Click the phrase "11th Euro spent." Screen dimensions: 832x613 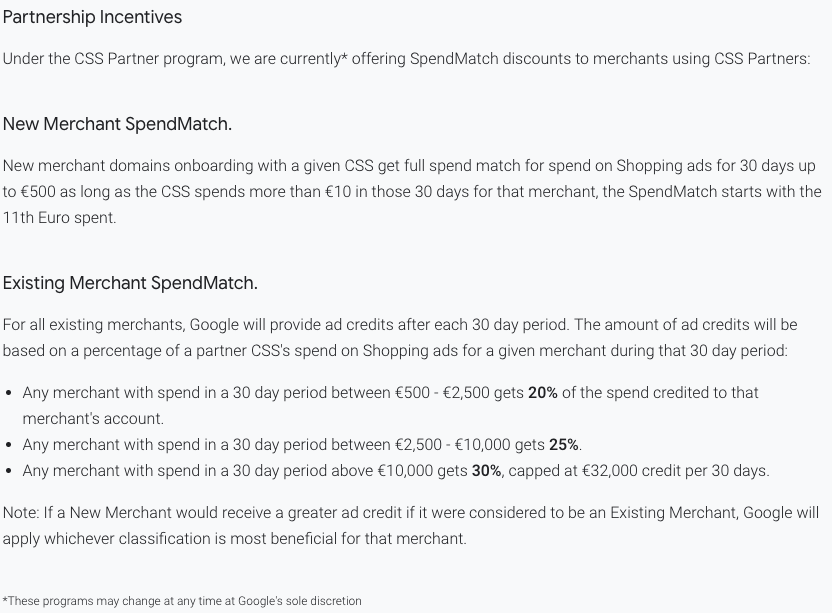pos(60,217)
